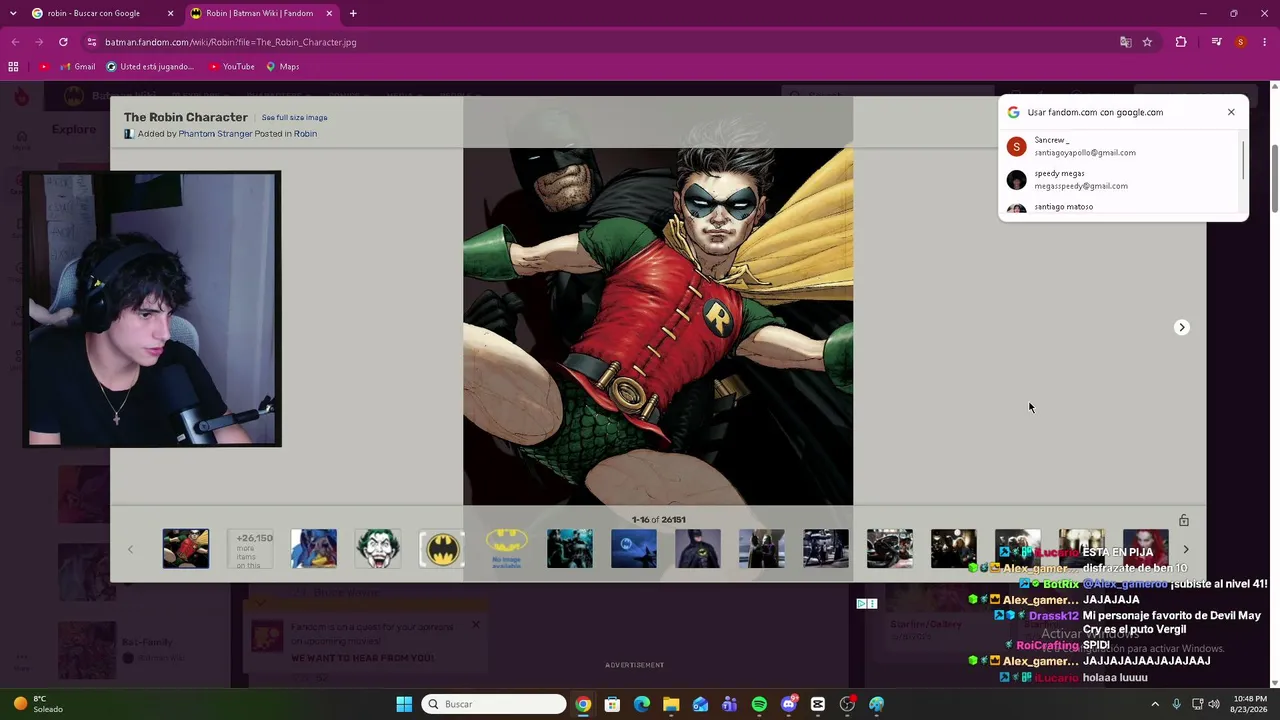Image resolution: width=1280 pixels, height=720 pixels.
Task: Expand the tab search dropdown
Action: pos(13,13)
